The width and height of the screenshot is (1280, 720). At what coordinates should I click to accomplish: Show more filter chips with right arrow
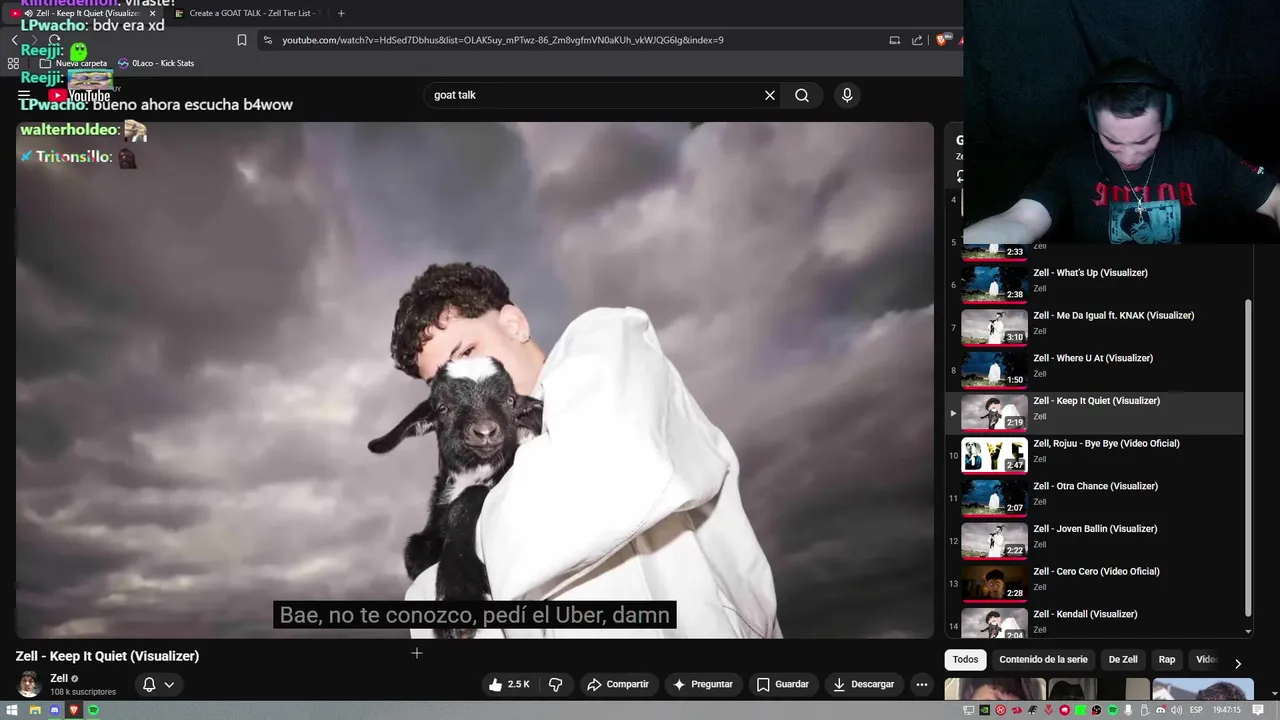click(1238, 663)
